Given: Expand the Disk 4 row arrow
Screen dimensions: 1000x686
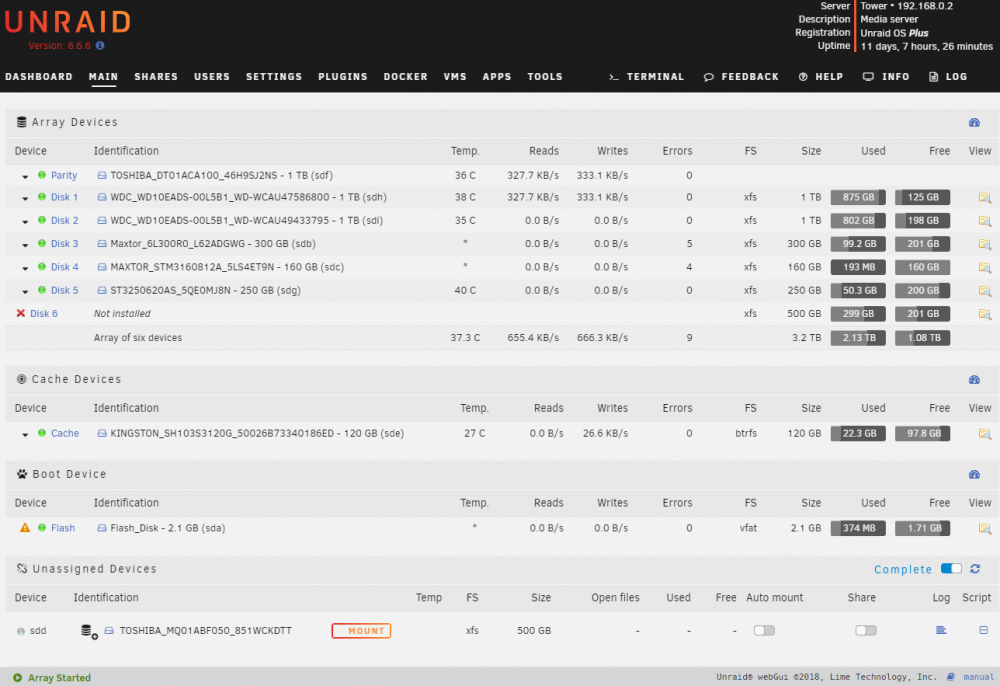Looking at the screenshot, I should pyautogui.click(x=25, y=268).
